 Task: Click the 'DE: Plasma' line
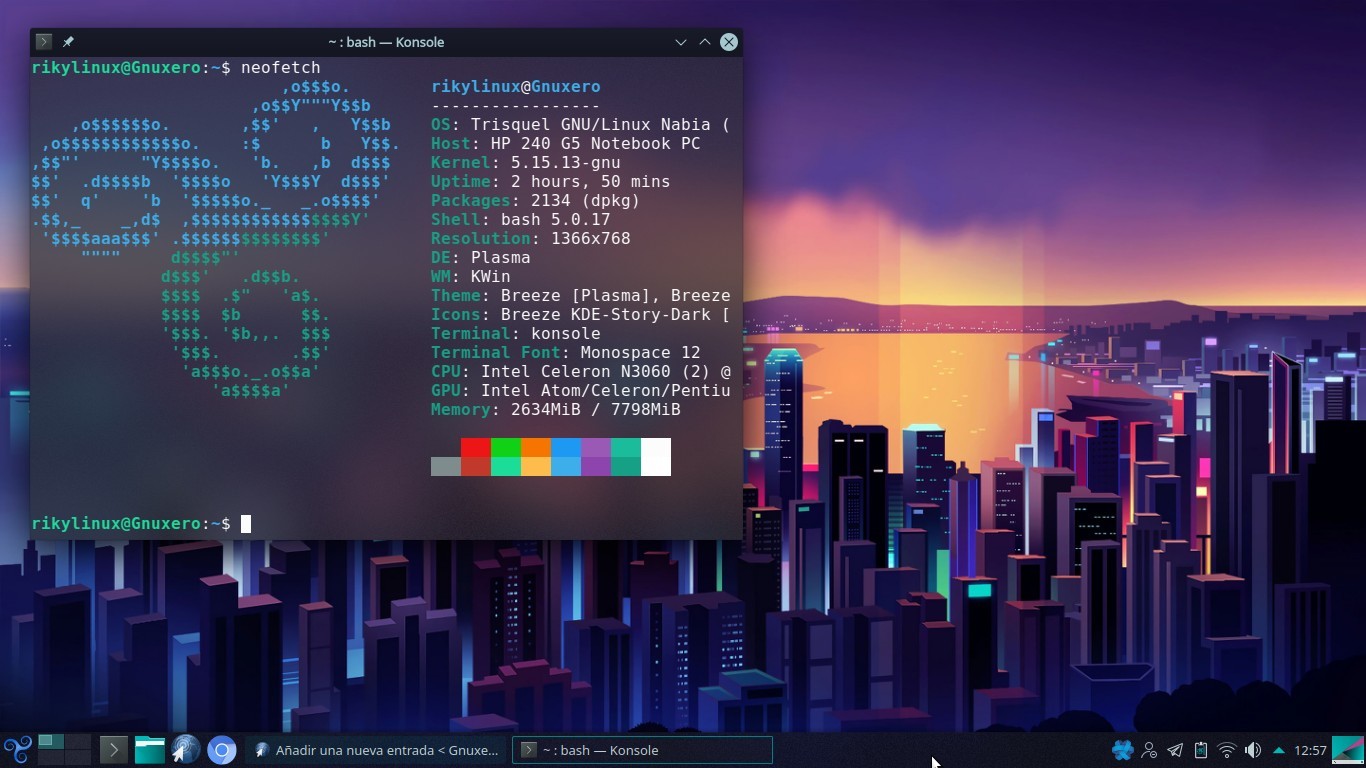coord(481,258)
